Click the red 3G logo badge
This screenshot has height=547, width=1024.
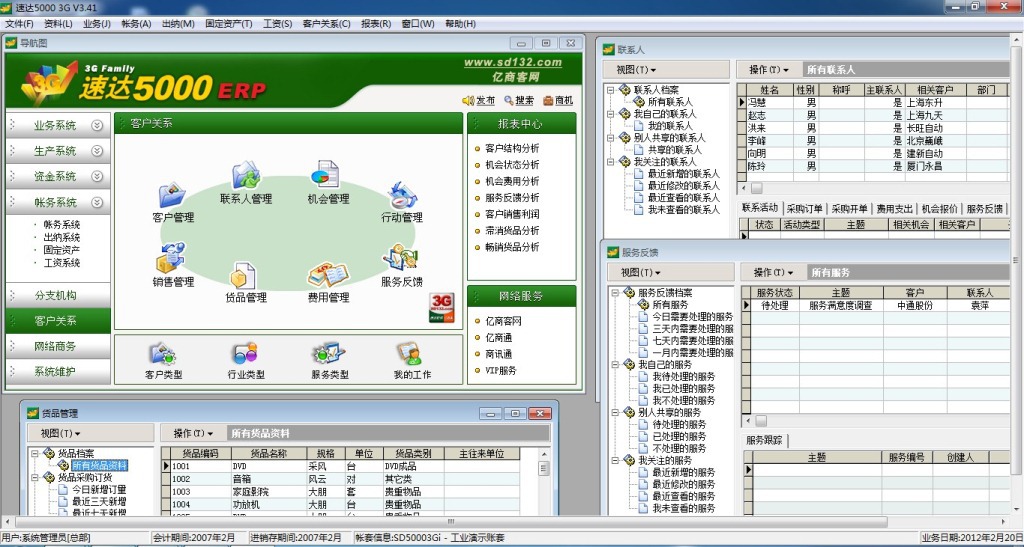441,307
